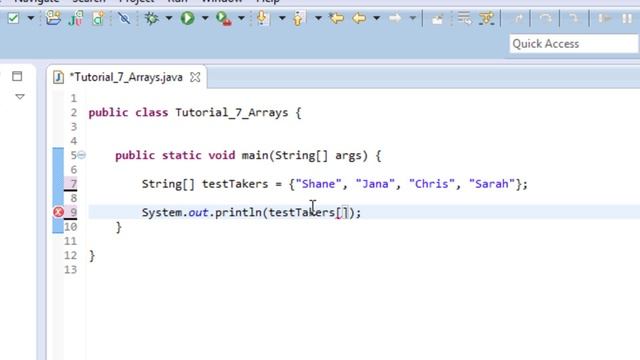Viewport: 640px width, 360px height.
Task: Open the Previous Annotation dropdown arrow
Action: click(318, 18)
